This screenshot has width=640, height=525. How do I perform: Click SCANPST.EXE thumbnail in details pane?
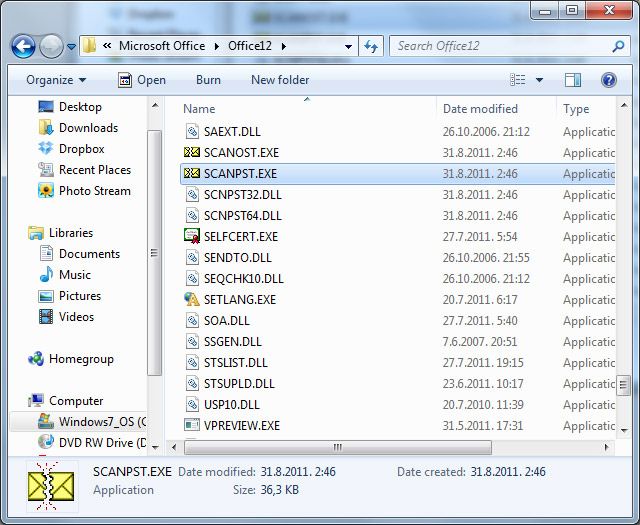(51, 486)
